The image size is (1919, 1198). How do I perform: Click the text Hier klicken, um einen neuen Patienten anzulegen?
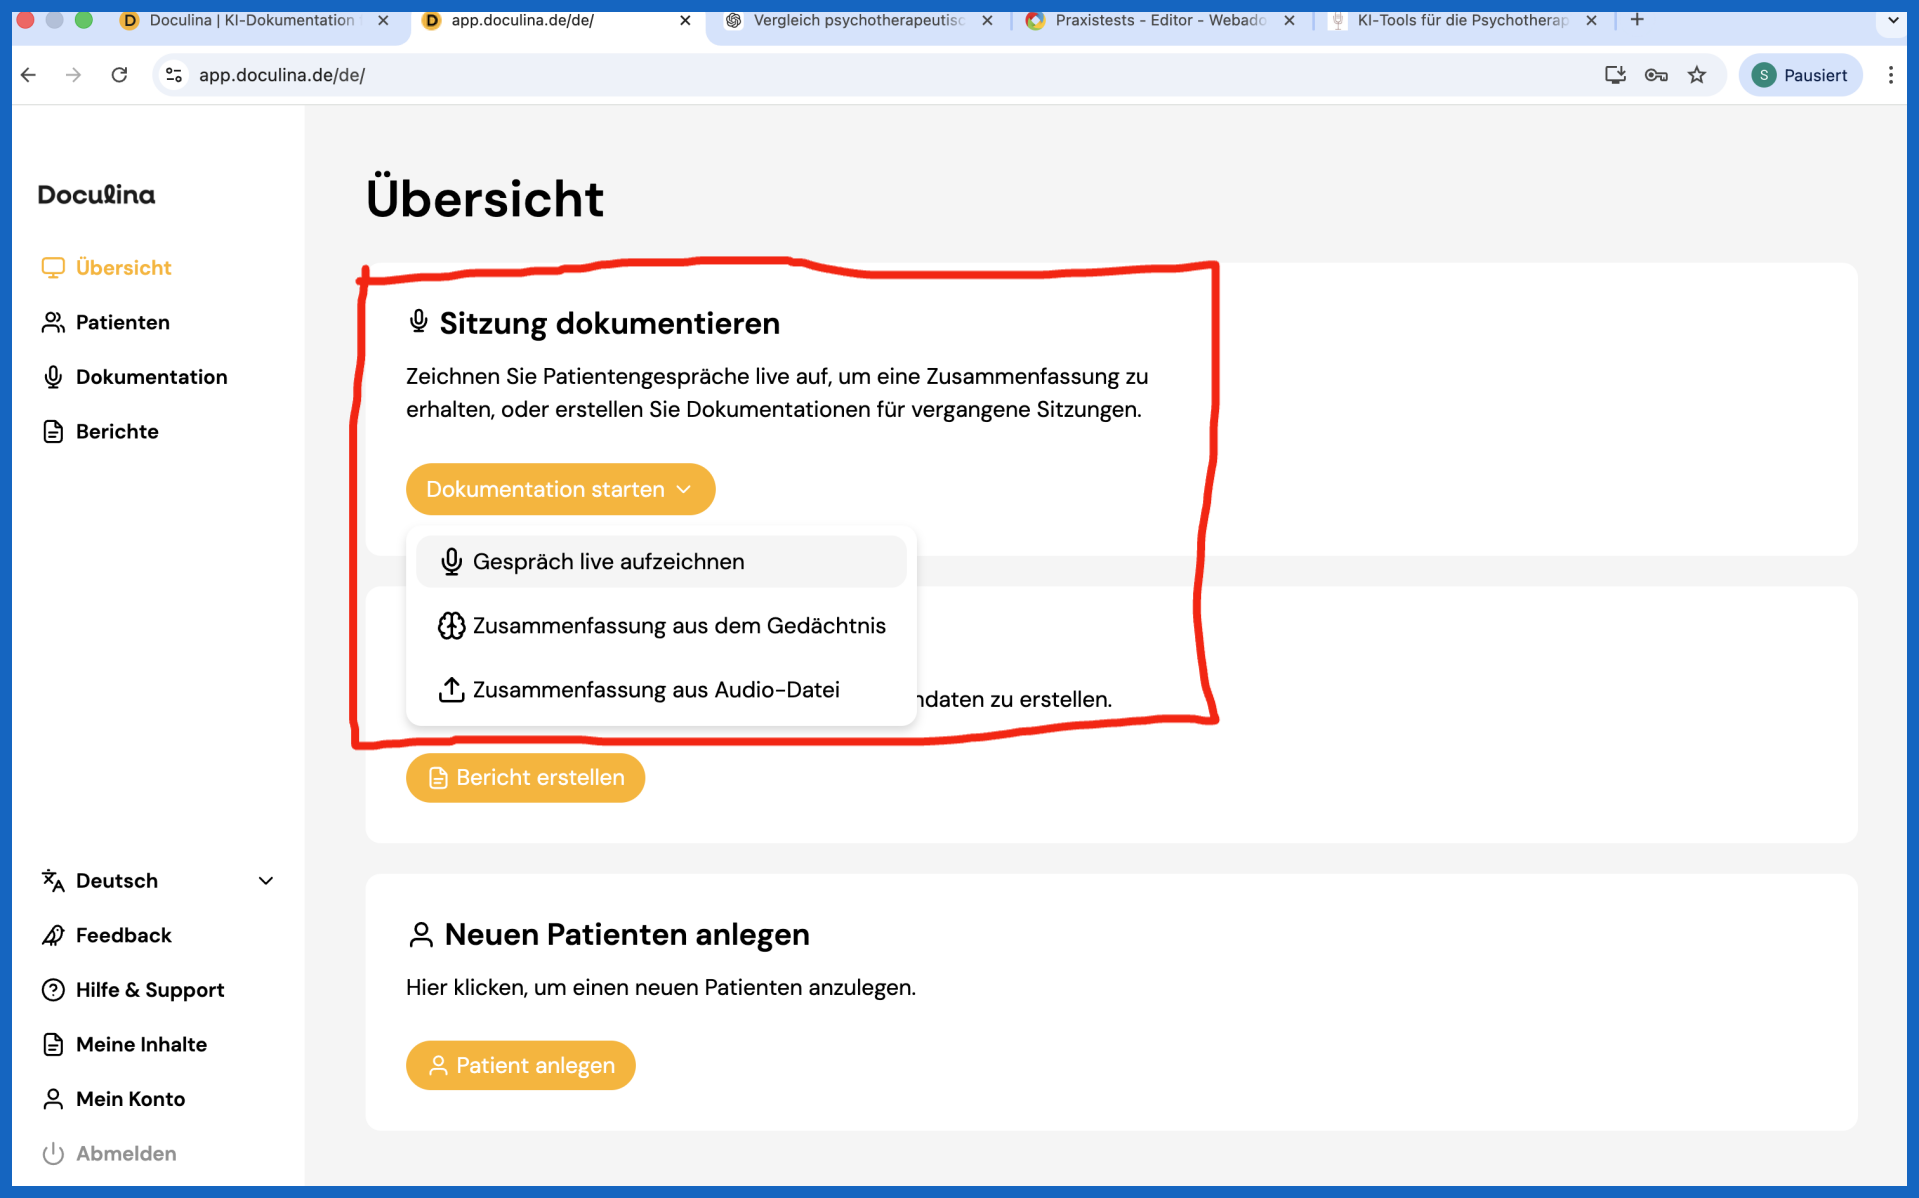tap(661, 987)
